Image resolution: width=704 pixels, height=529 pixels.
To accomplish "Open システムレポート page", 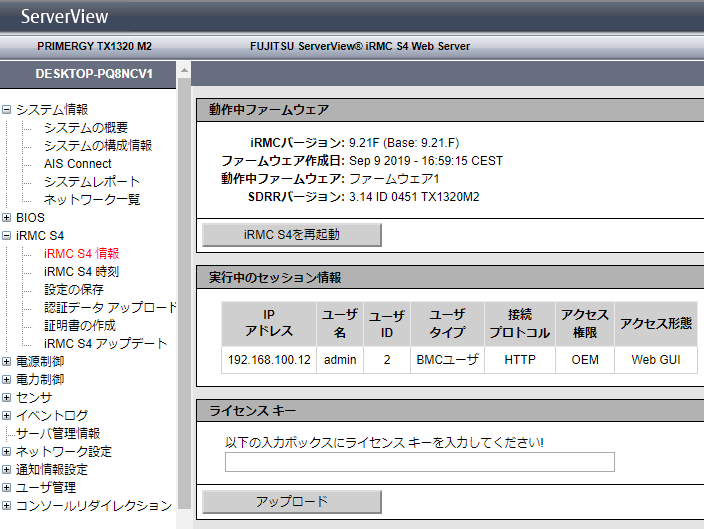I will (x=92, y=181).
